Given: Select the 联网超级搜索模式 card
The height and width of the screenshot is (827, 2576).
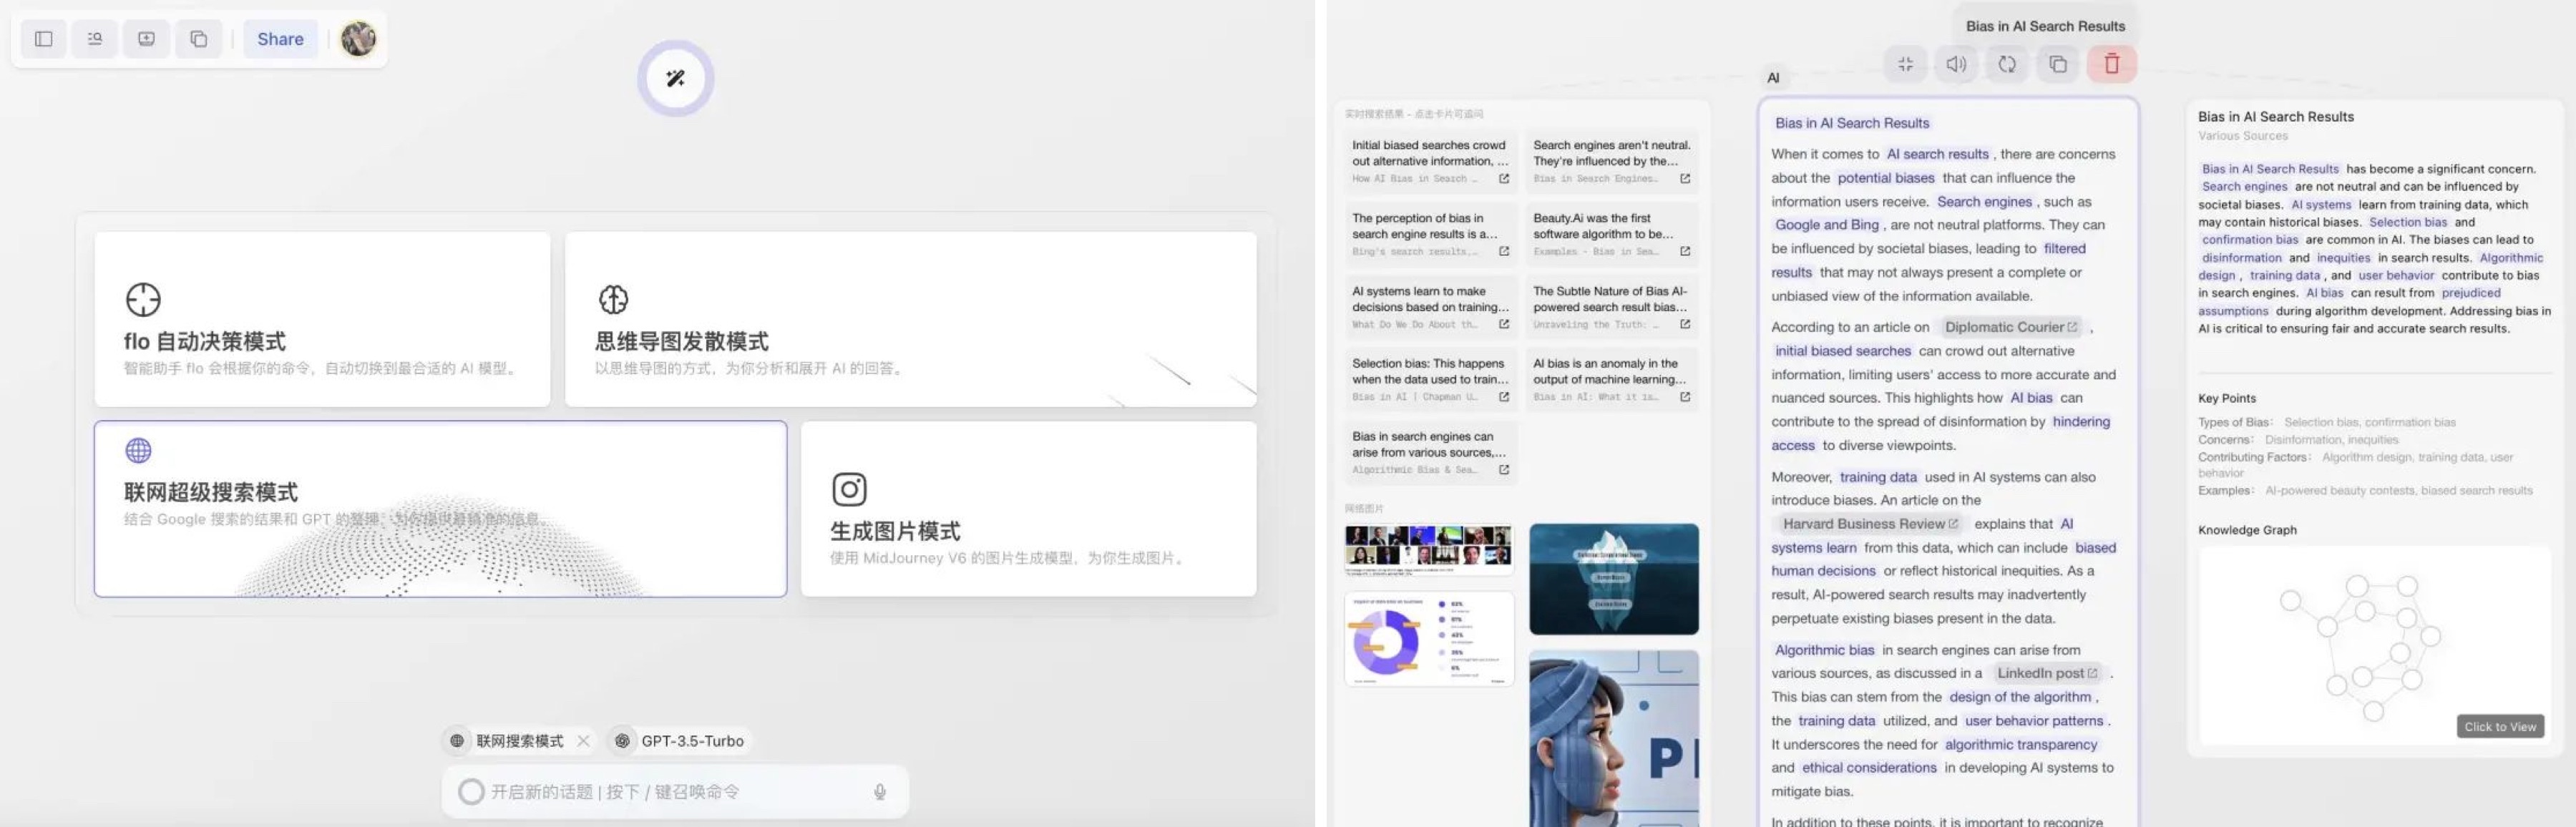Looking at the screenshot, I should click(440, 509).
